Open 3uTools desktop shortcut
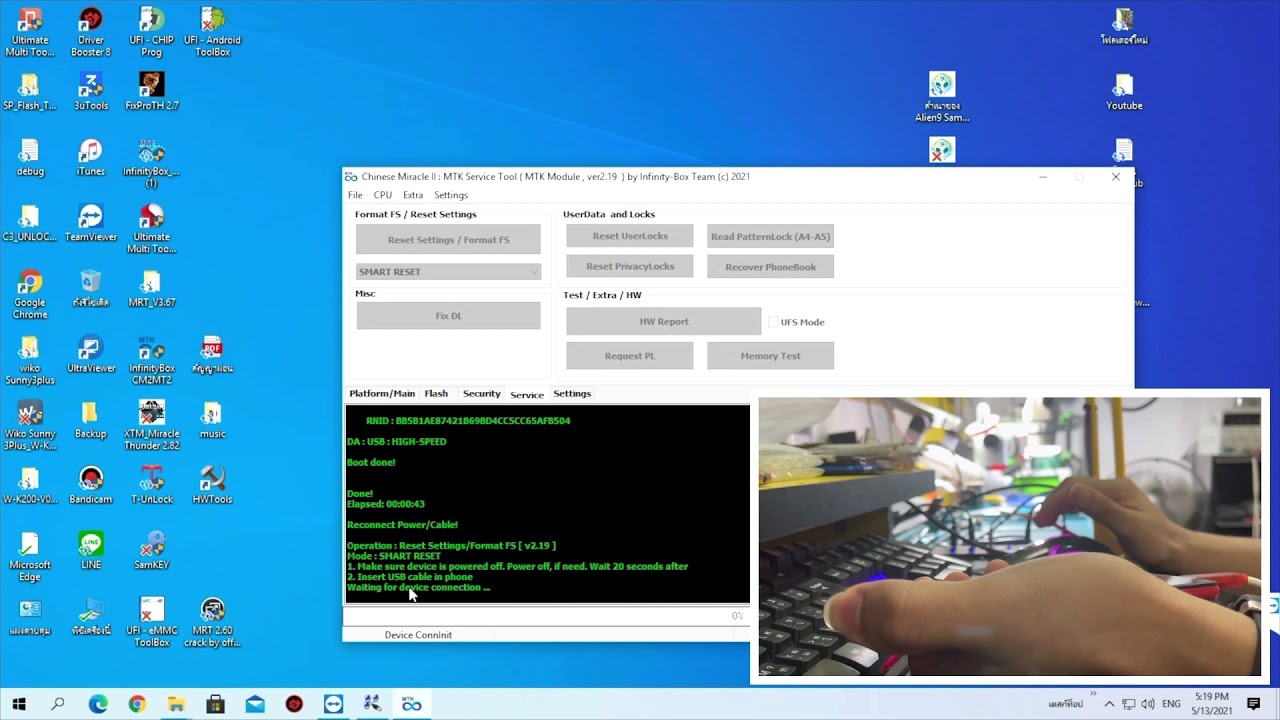Screen dimensions: 1280x720 pos(91,91)
